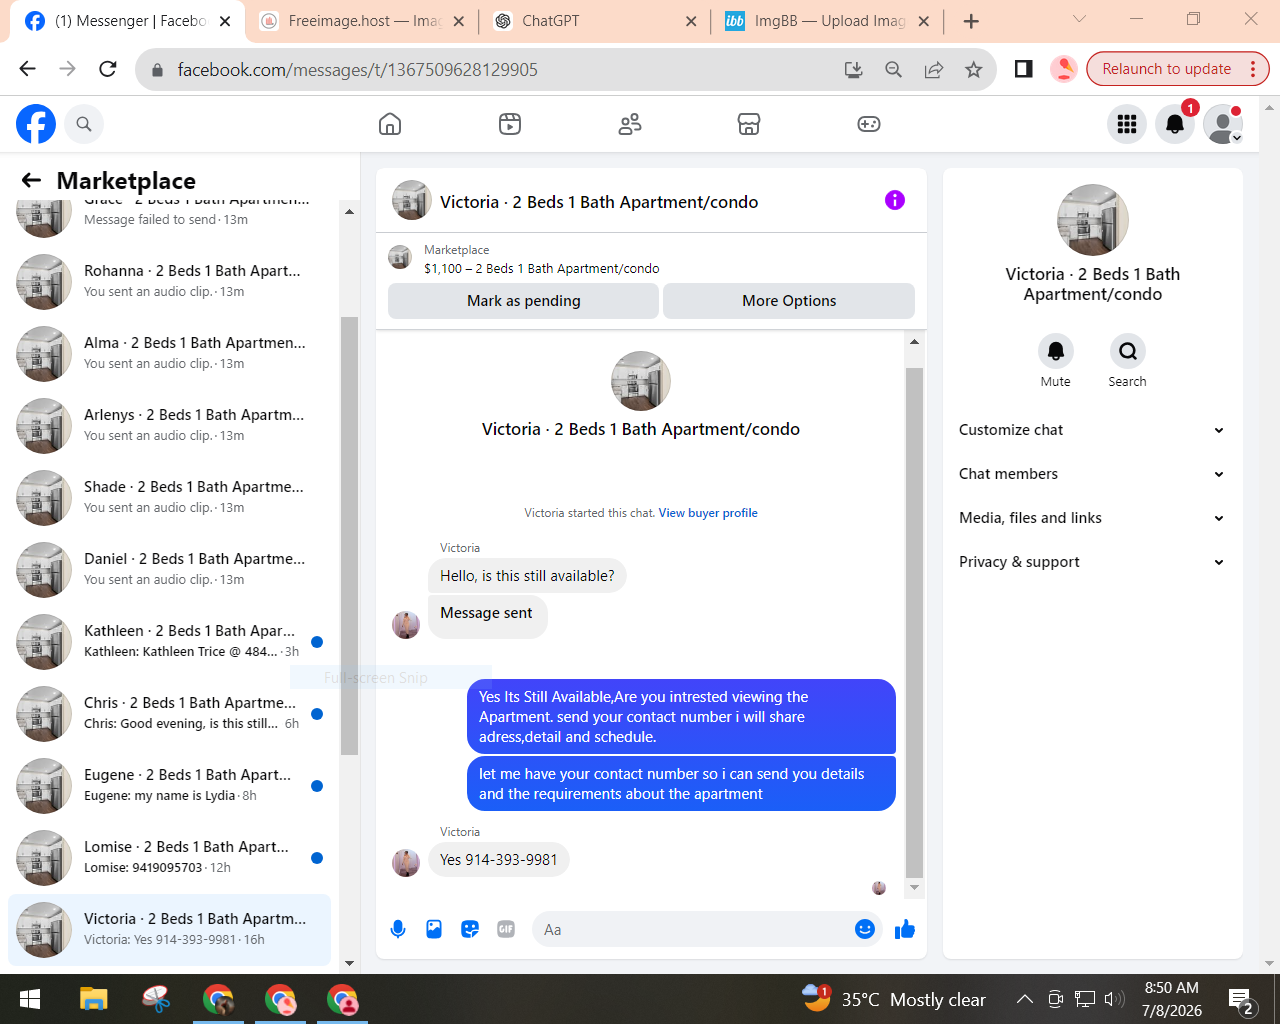Open Alma conversation
This screenshot has height=1024, width=1280.
(x=170, y=354)
